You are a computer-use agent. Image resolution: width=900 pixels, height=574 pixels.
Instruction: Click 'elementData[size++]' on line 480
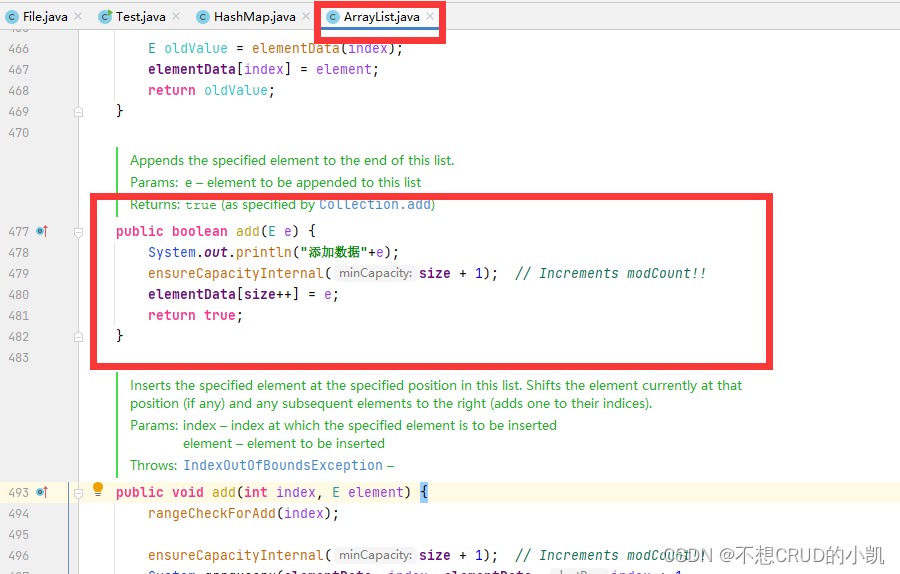coord(224,294)
